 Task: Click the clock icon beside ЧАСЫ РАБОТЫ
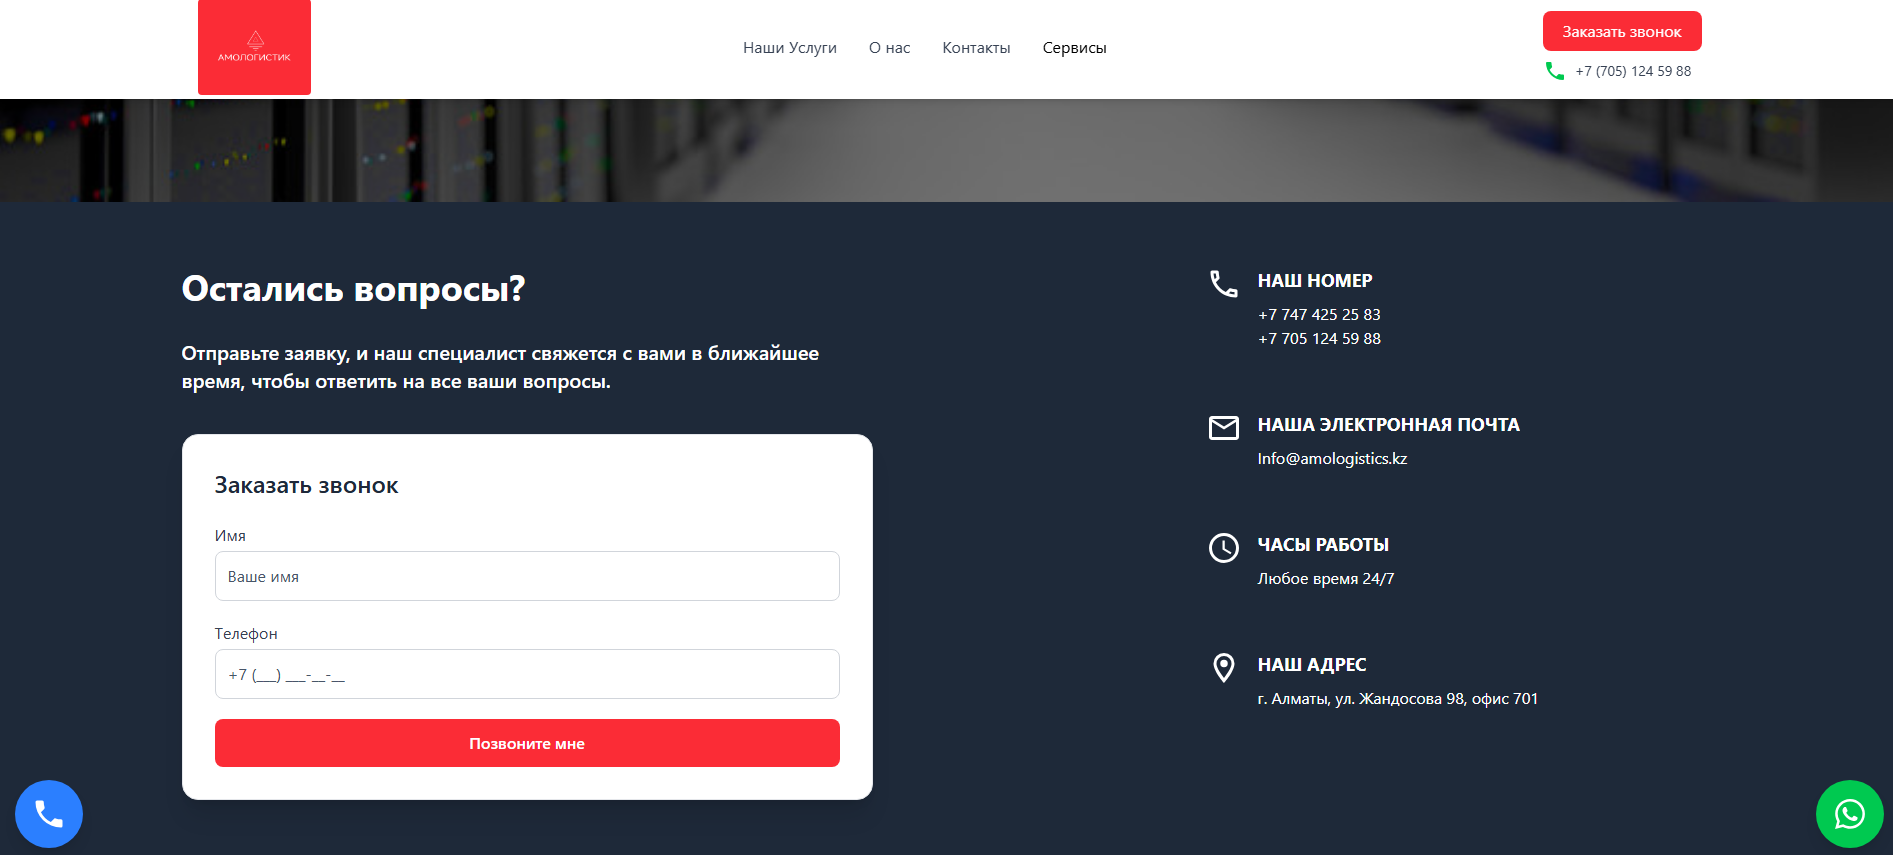(1223, 548)
